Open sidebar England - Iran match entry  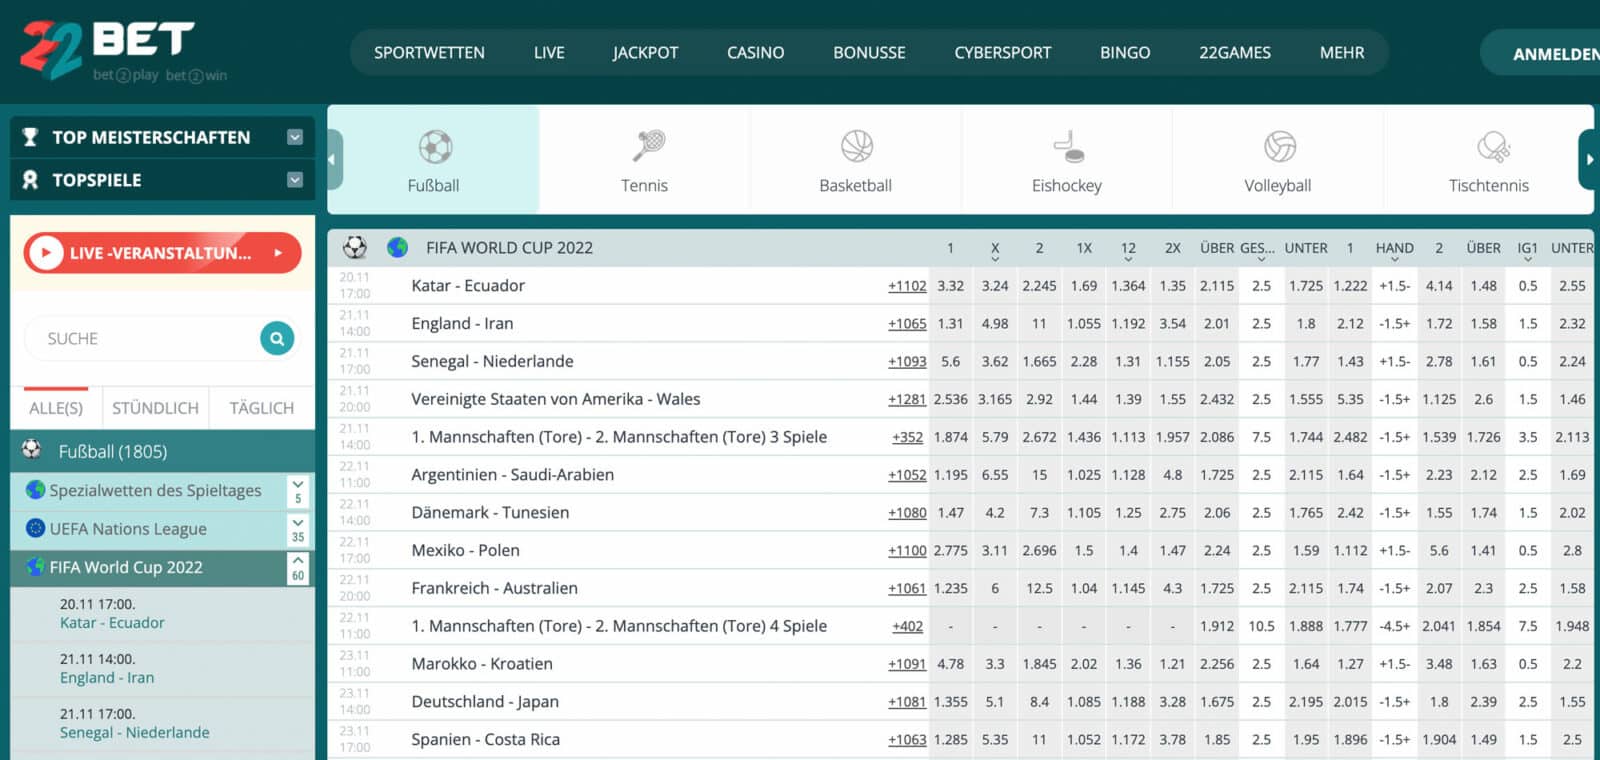(x=162, y=668)
